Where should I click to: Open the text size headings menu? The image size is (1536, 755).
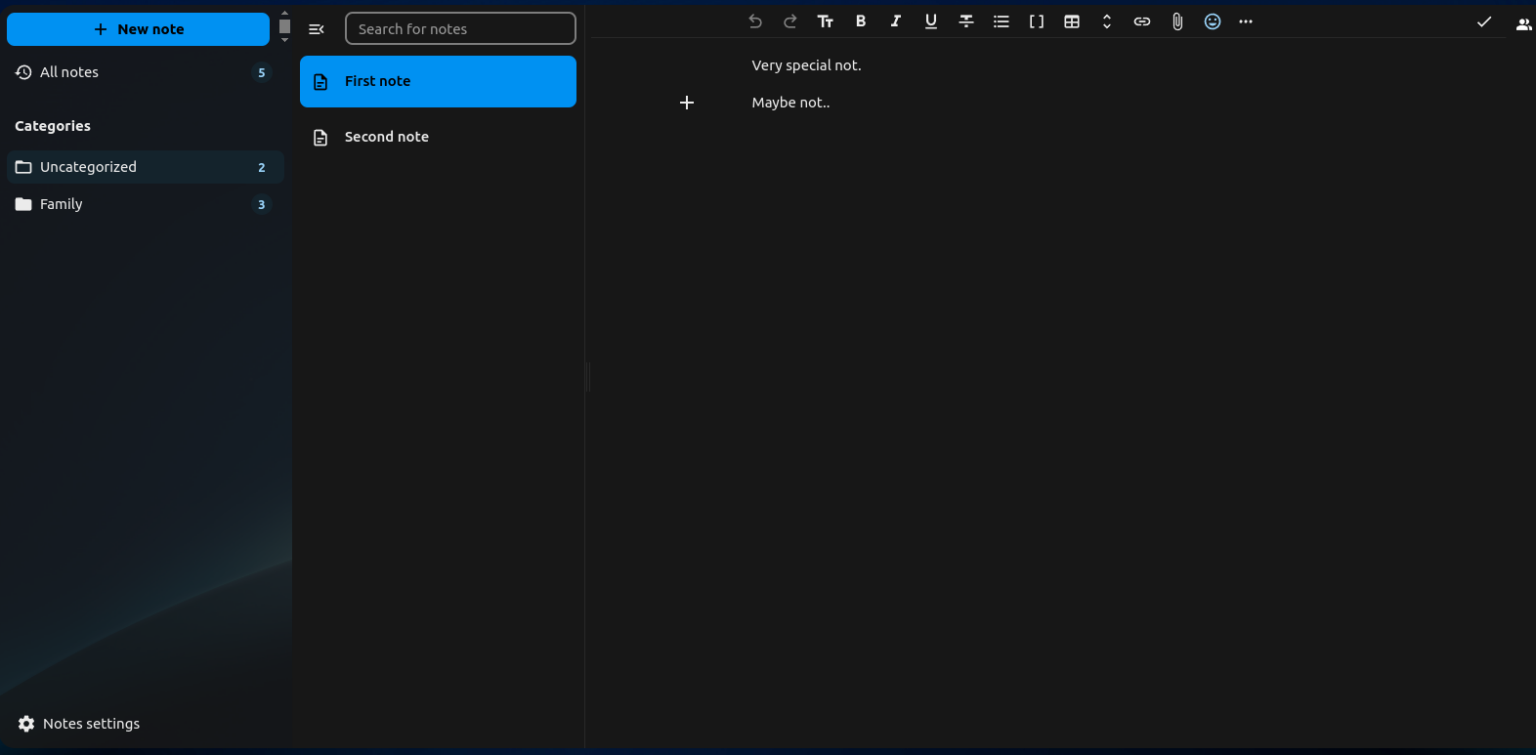(825, 21)
